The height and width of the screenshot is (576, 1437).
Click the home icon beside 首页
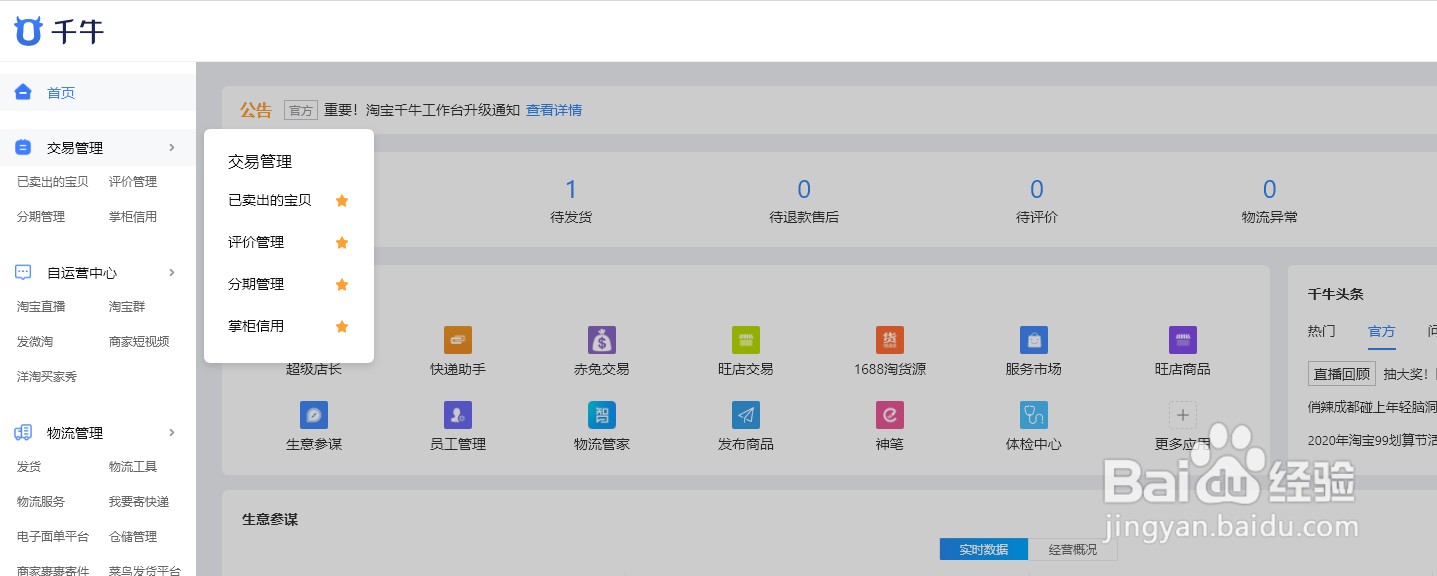[23, 92]
